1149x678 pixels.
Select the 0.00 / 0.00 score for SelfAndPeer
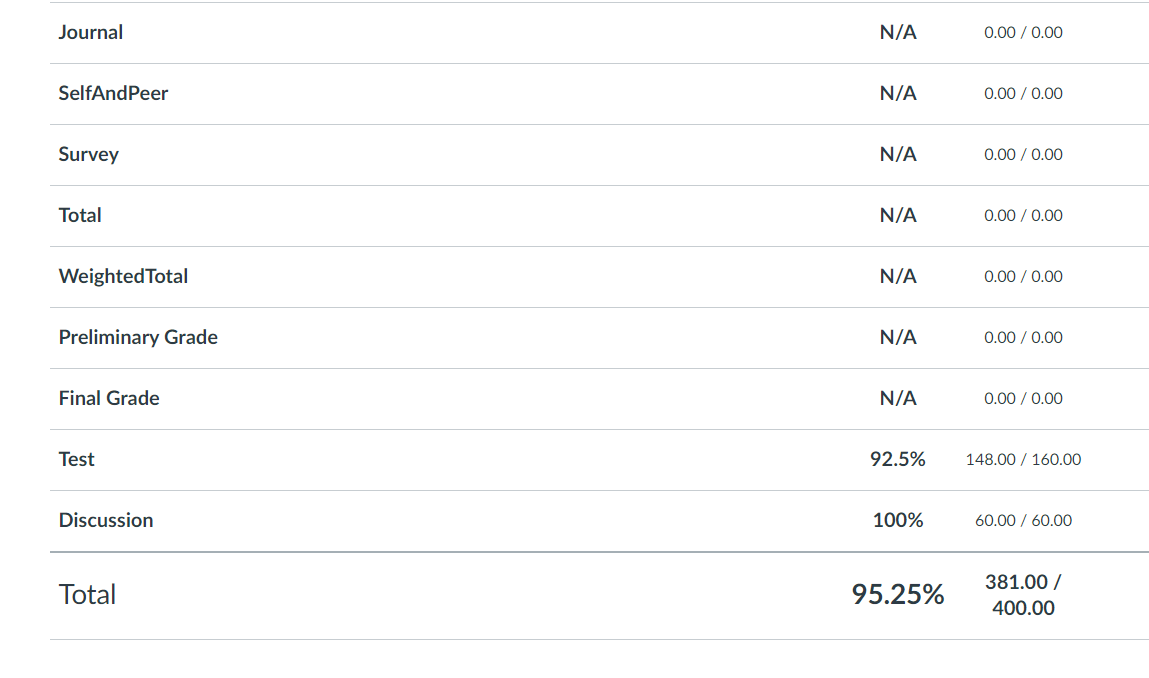click(x=1023, y=94)
